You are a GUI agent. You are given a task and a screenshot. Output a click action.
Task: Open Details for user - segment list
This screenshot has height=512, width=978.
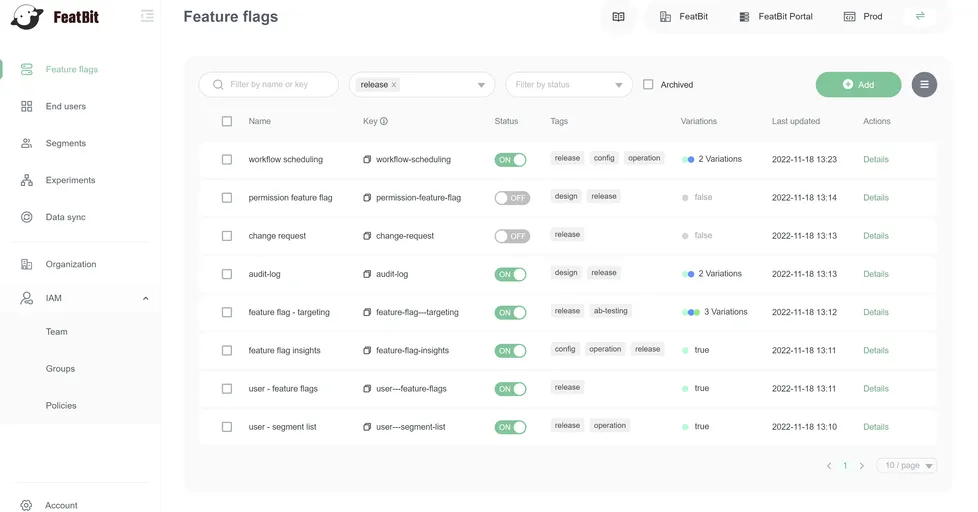[x=876, y=427]
